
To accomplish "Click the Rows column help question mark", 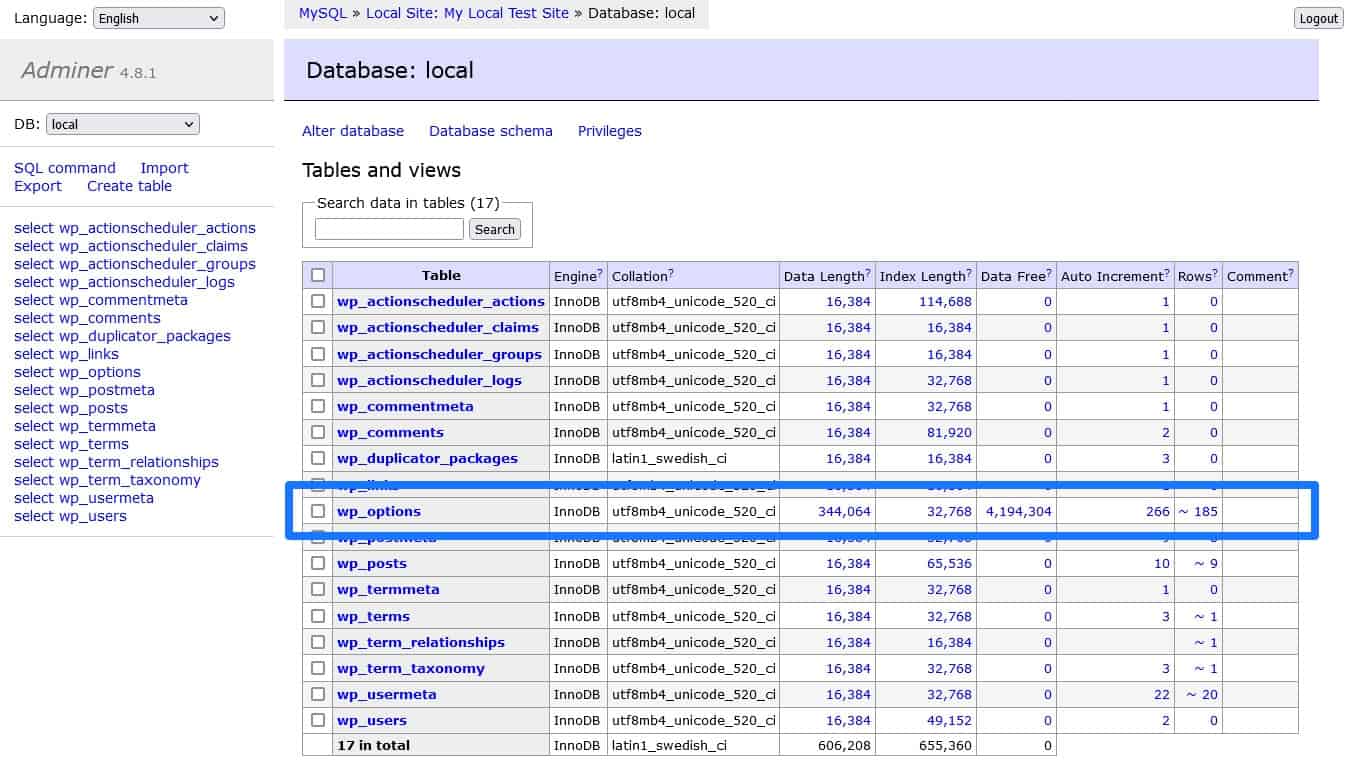I will pyautogui.click(x=1214, y=272).
